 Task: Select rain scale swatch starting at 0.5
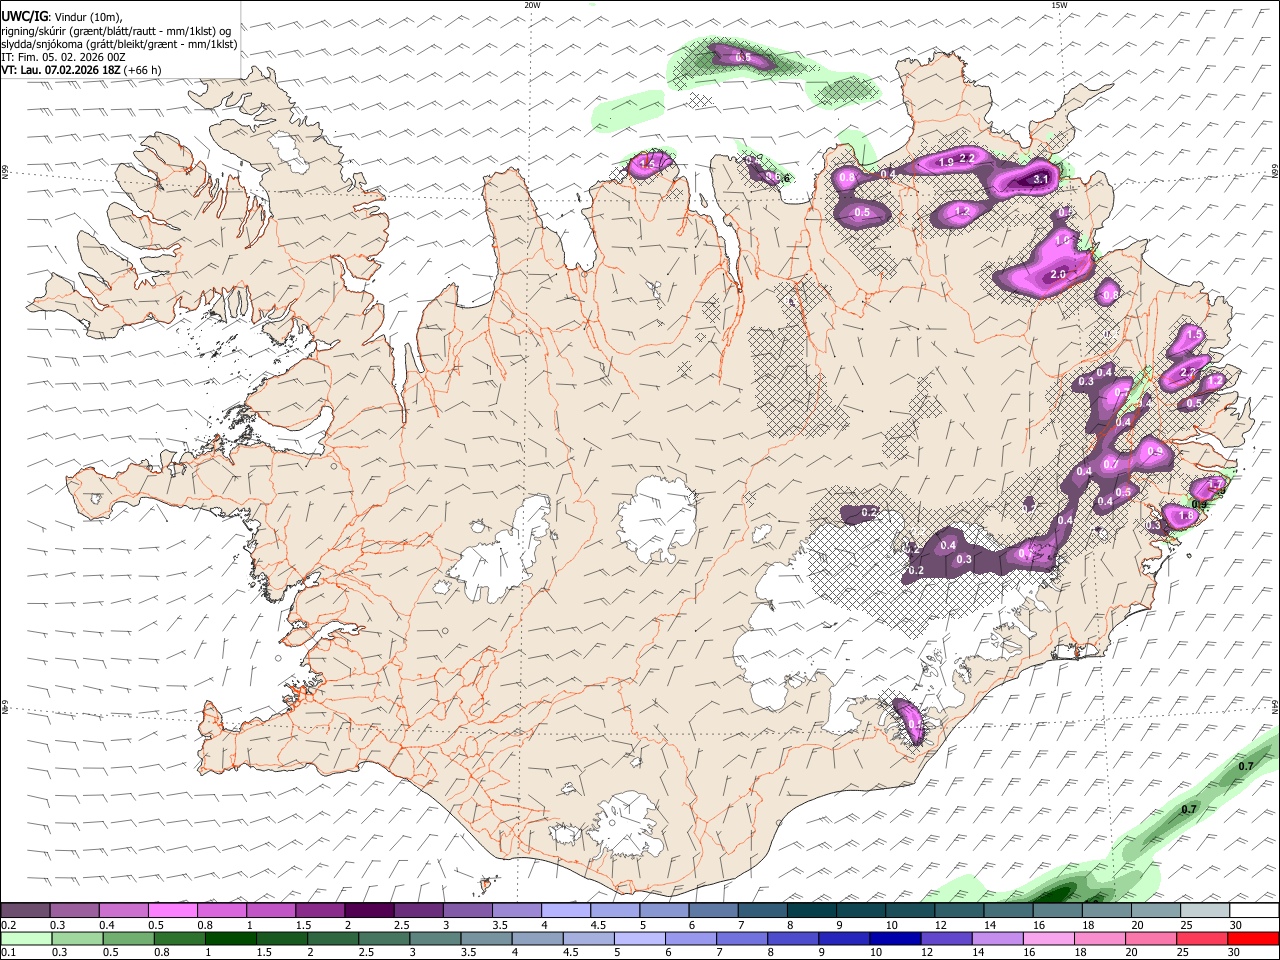(x=128, y=938)
